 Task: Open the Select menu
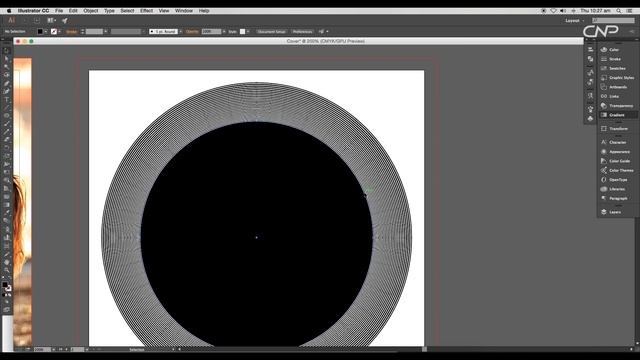tap(127, 11)
